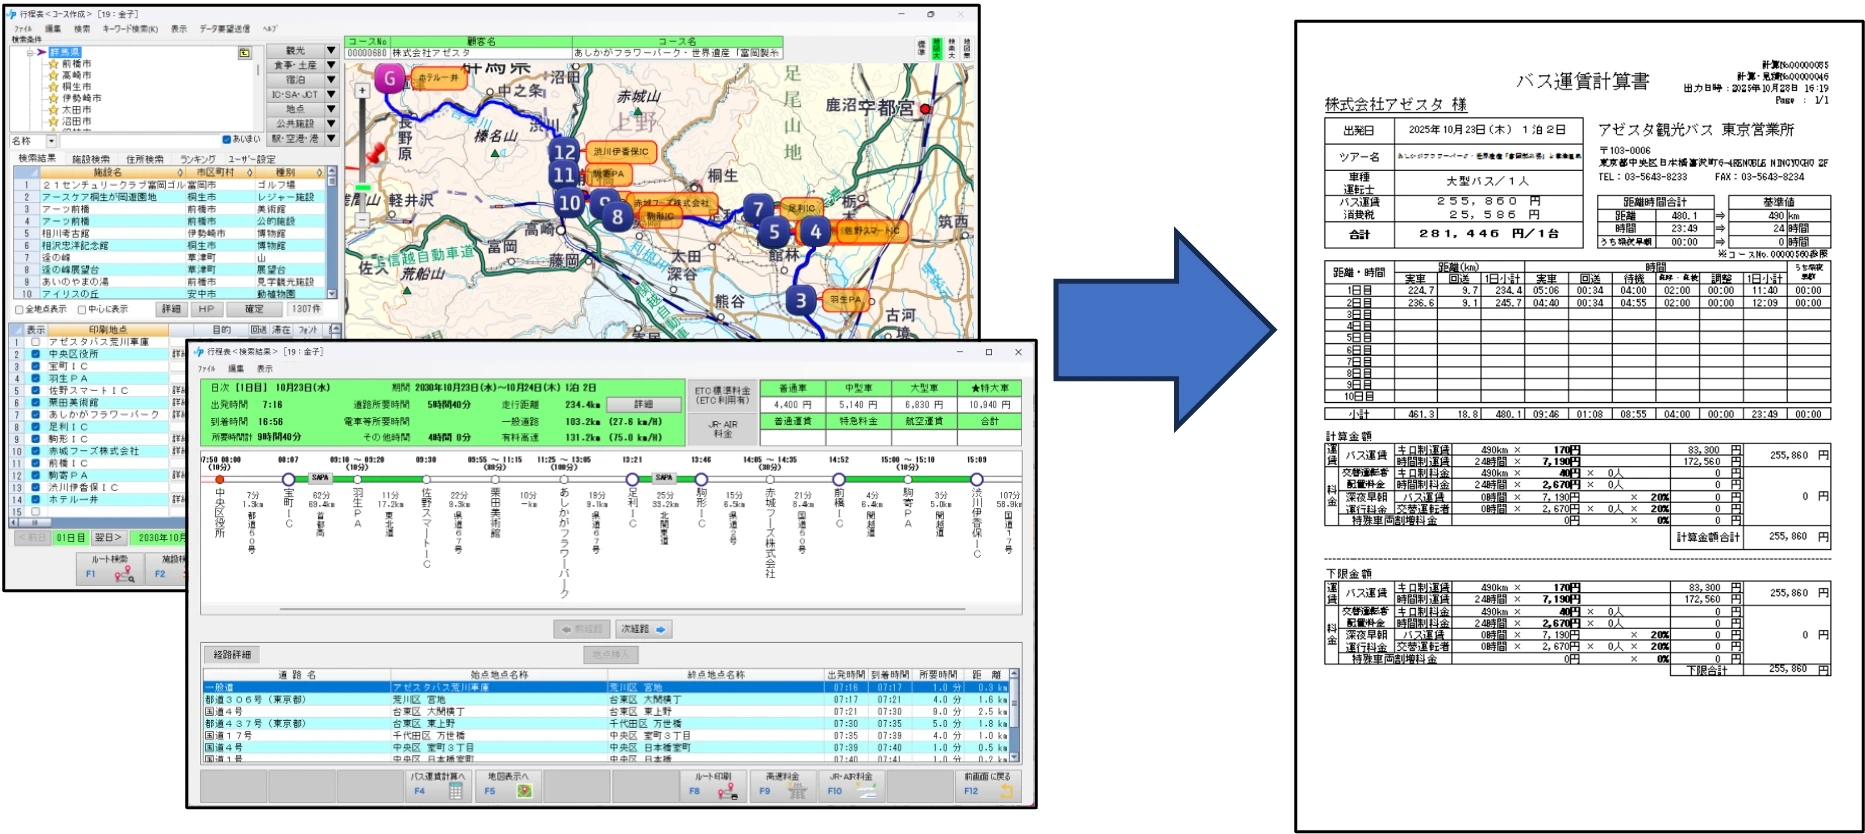Viewport: 1865px width, 834px height.
Task: Click the 確定 confirm button
Action: click(254, 310)
